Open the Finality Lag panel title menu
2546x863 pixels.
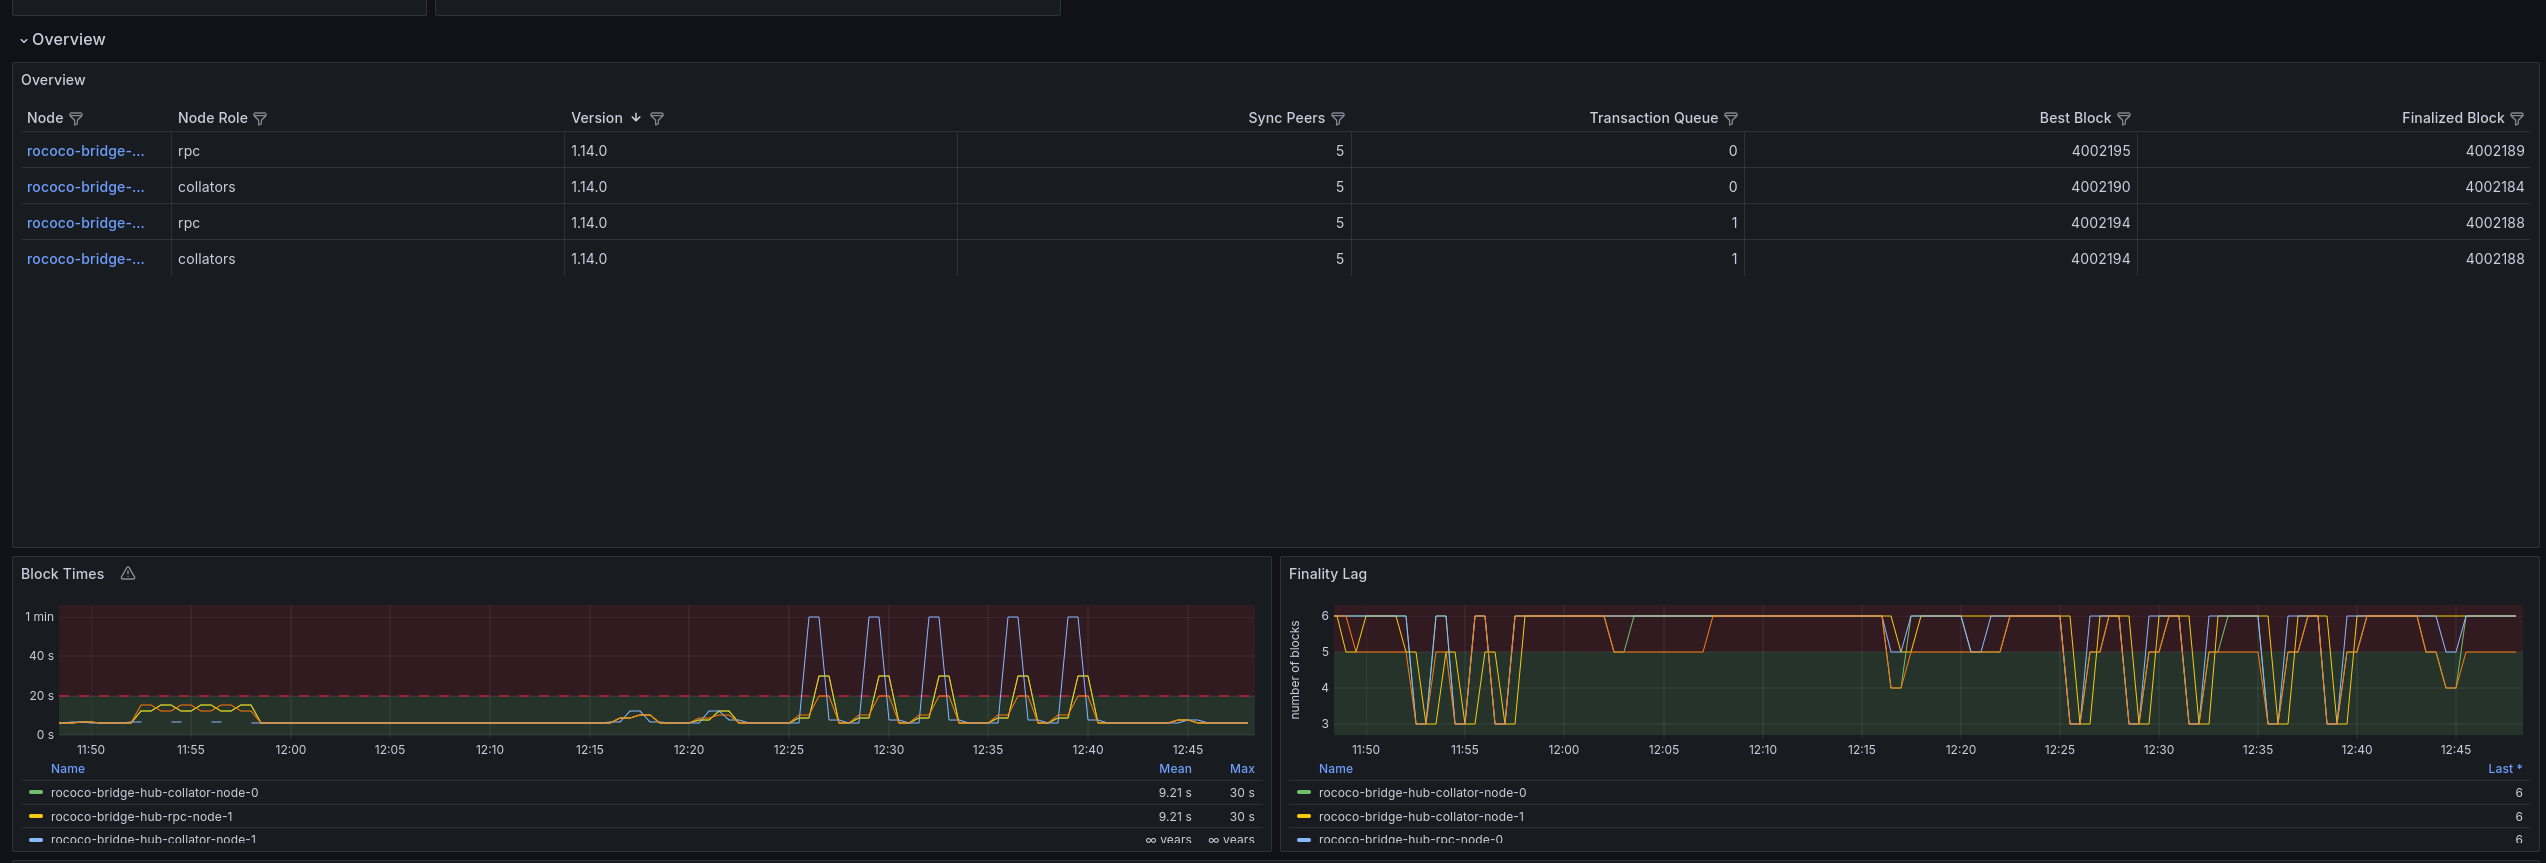tap(1327, 574)
